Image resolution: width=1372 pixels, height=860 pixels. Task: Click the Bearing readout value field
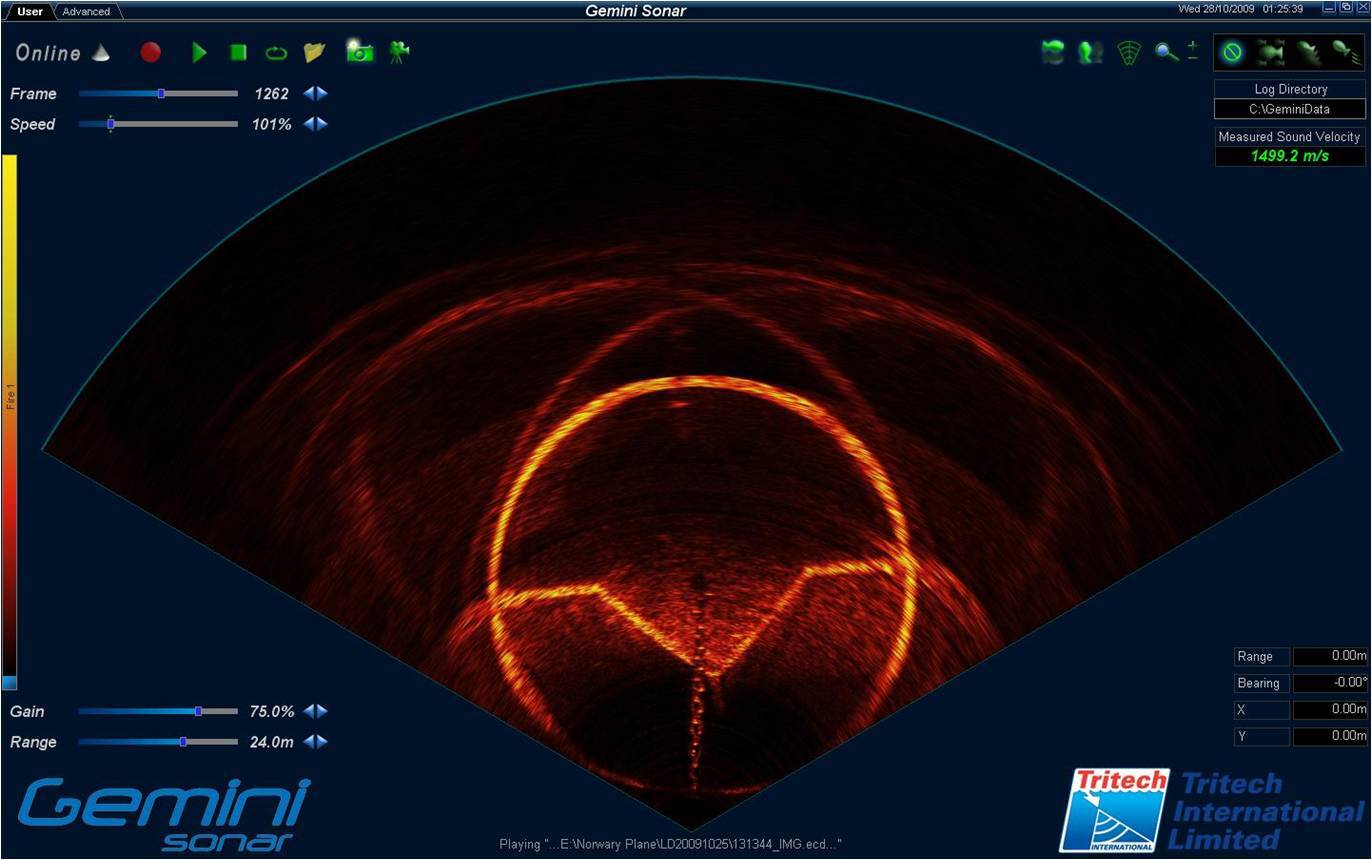point(1330,683)
